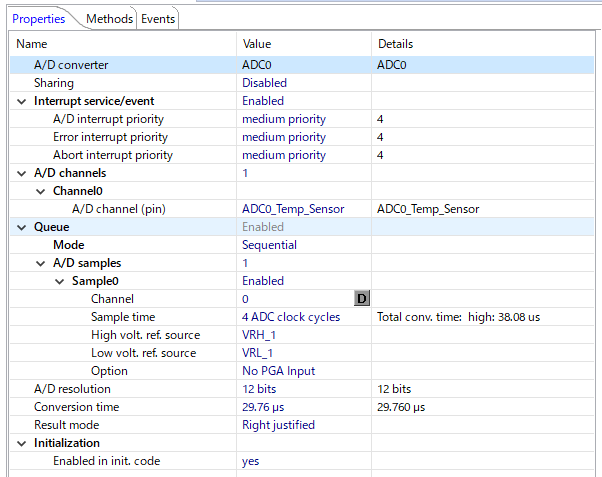Click the Value column header

(257, 44)
